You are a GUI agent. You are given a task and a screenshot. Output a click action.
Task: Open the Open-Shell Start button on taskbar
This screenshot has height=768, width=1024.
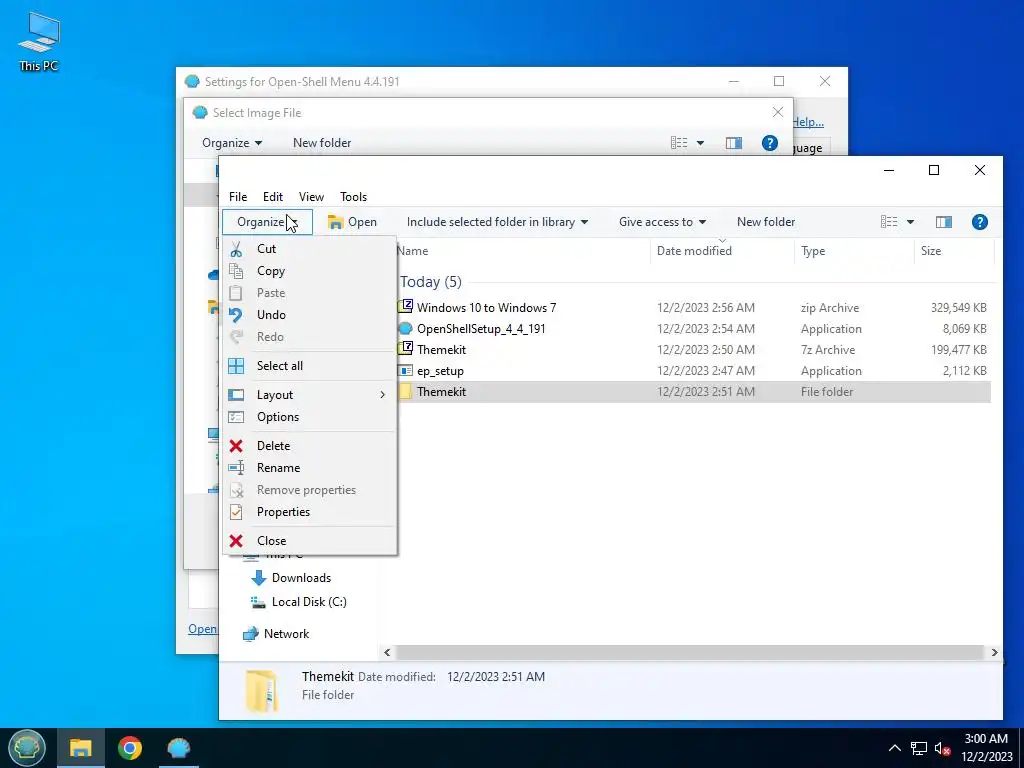pos(27,748)
